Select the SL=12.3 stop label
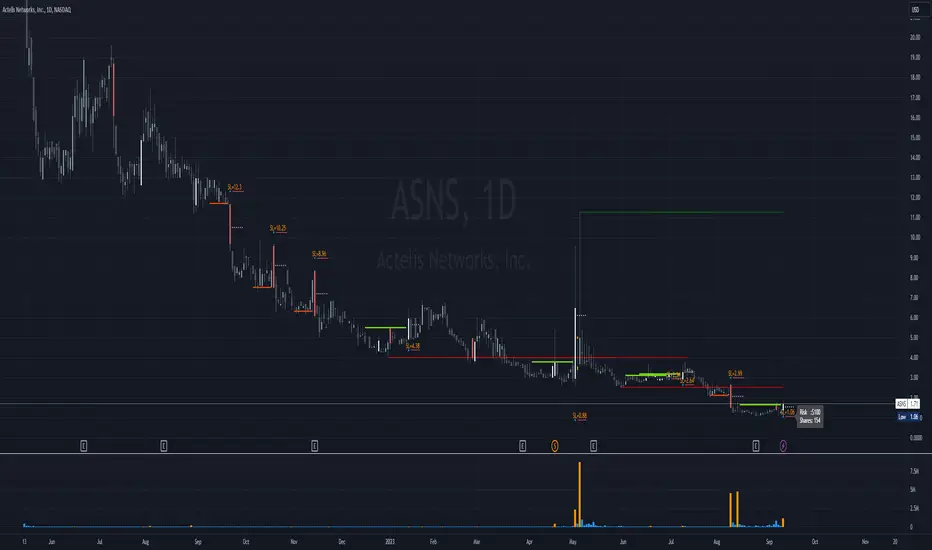Image resolution: width=932 pixels, height=550 pixels. 235,187
